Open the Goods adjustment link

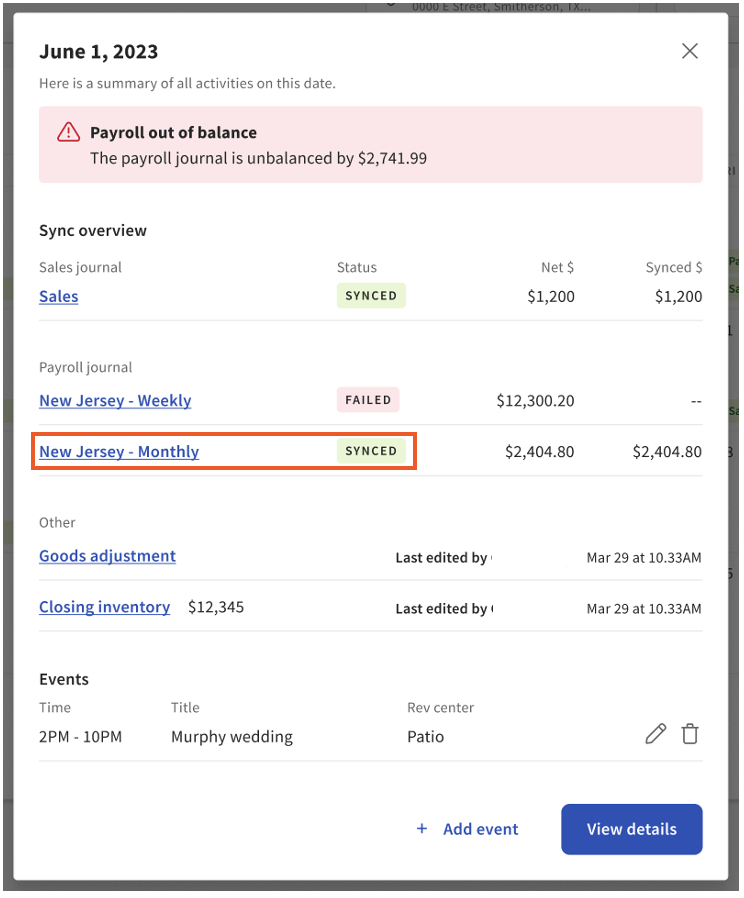[107, 556]
